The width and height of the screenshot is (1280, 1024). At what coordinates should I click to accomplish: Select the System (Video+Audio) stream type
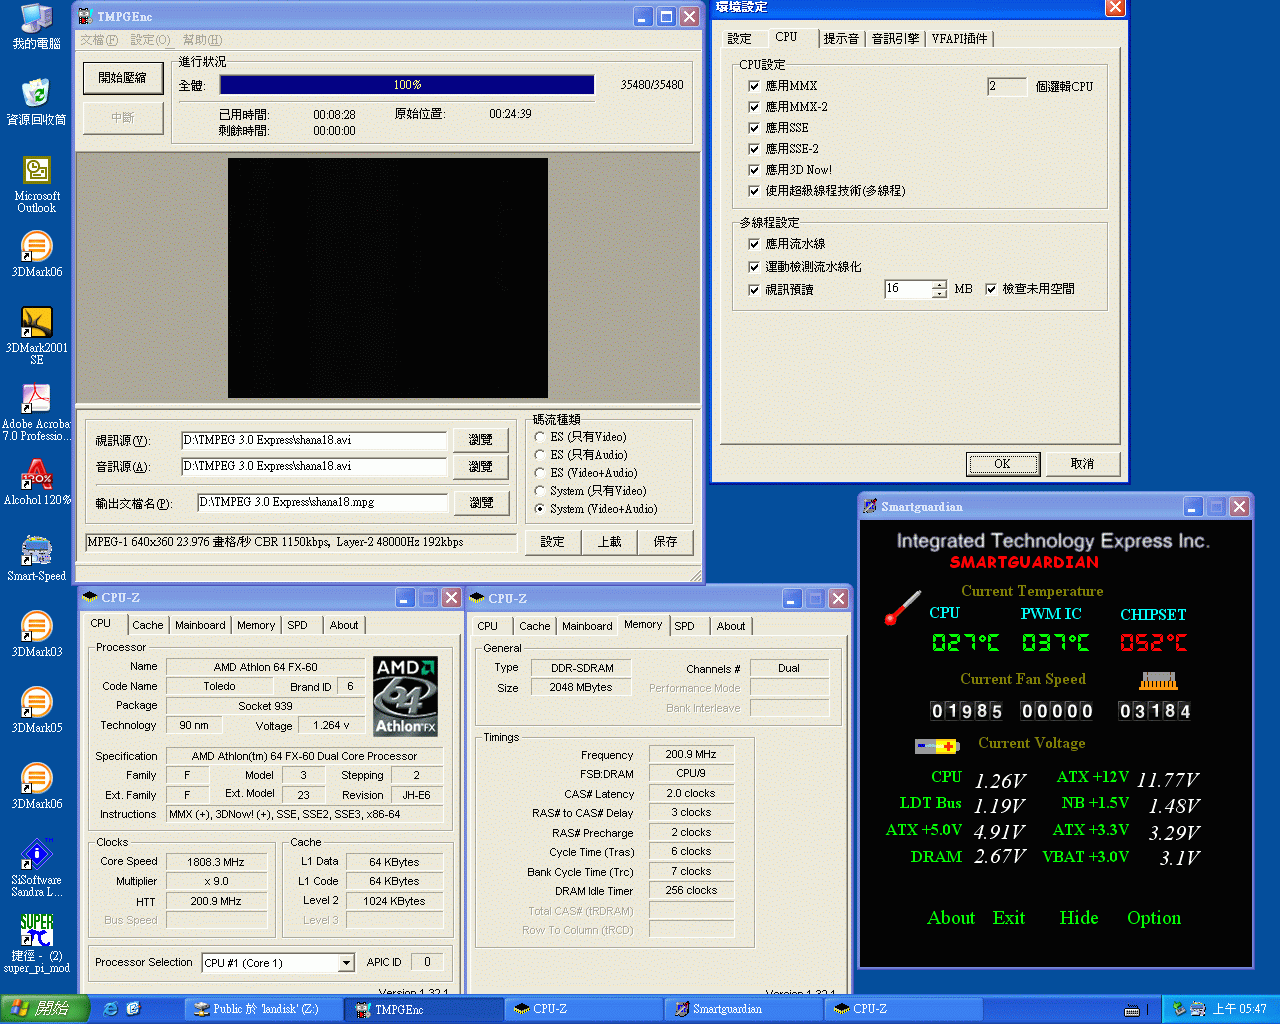[540, 509]
